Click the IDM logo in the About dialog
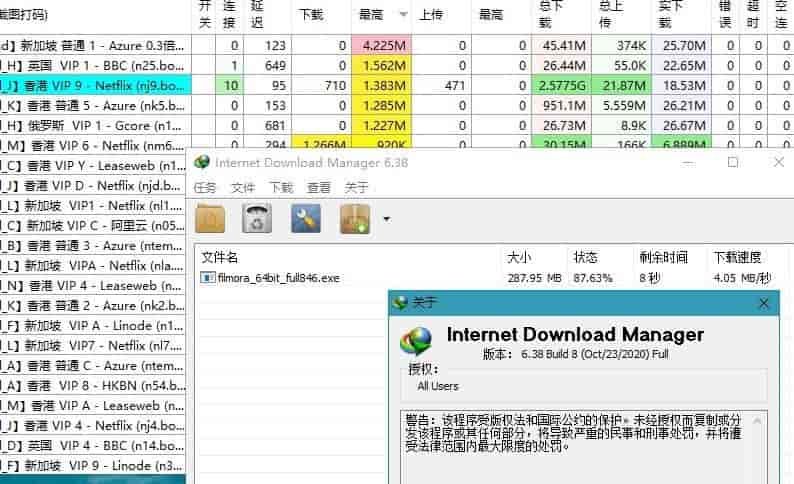 coord(416,341)
